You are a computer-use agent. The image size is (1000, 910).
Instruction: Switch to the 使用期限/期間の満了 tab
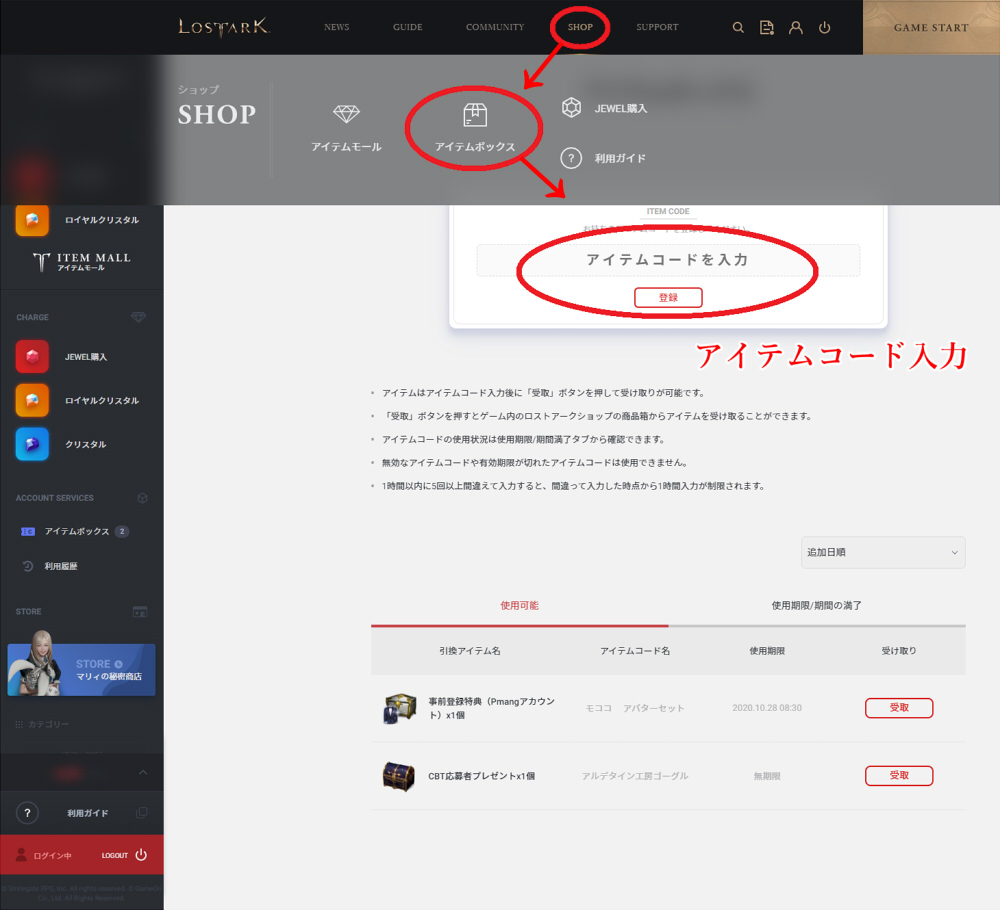816,605
